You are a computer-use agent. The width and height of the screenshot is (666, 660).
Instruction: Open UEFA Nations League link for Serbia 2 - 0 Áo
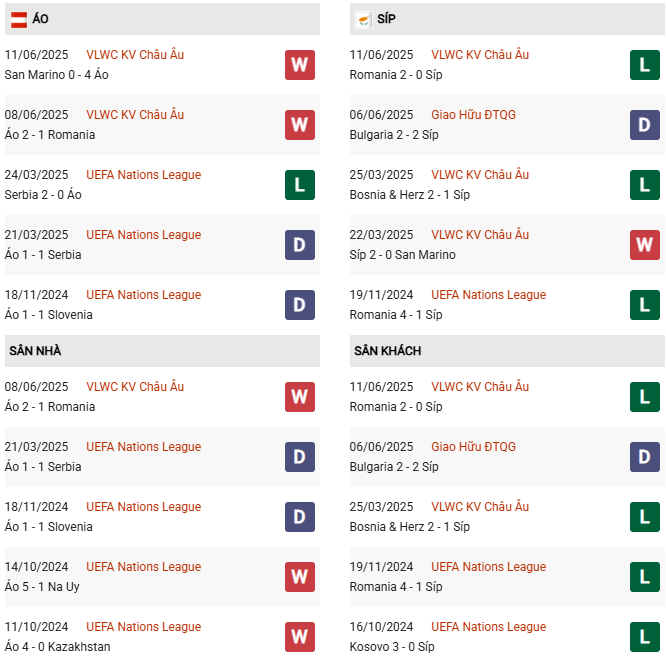point(144,175)
